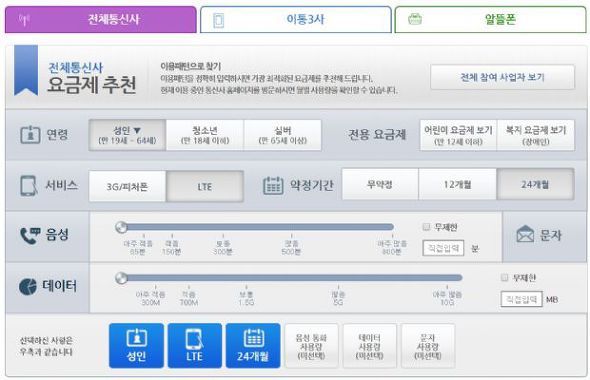Open the 알뜰폰 tab
The image size is (590, 380).
[x=490, y=20]
